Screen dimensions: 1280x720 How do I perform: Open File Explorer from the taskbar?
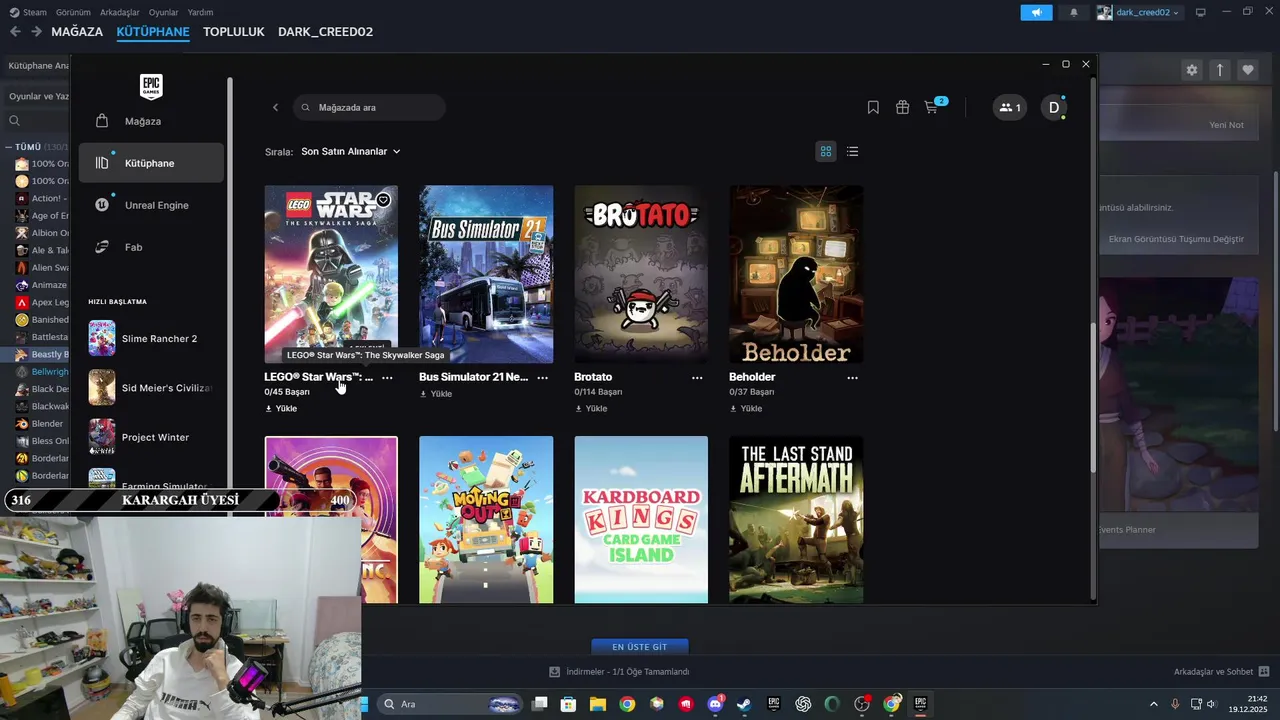tap(597, 704)
